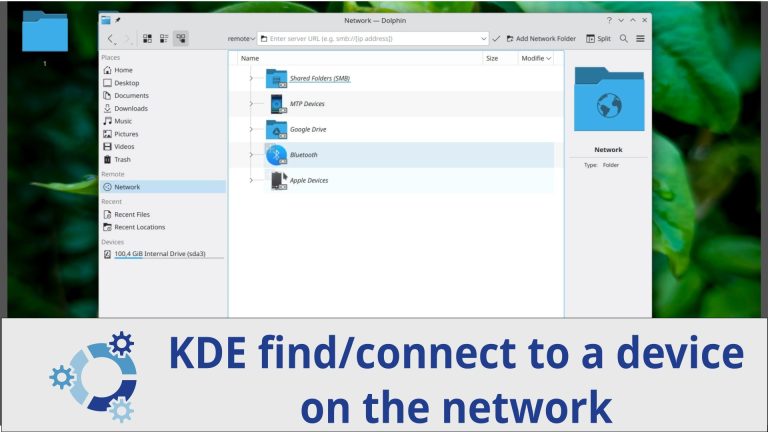The height and width of the screenshot is (432, 768).
Task: Click the help question mark in titlebar
Action: coord(609,20)
